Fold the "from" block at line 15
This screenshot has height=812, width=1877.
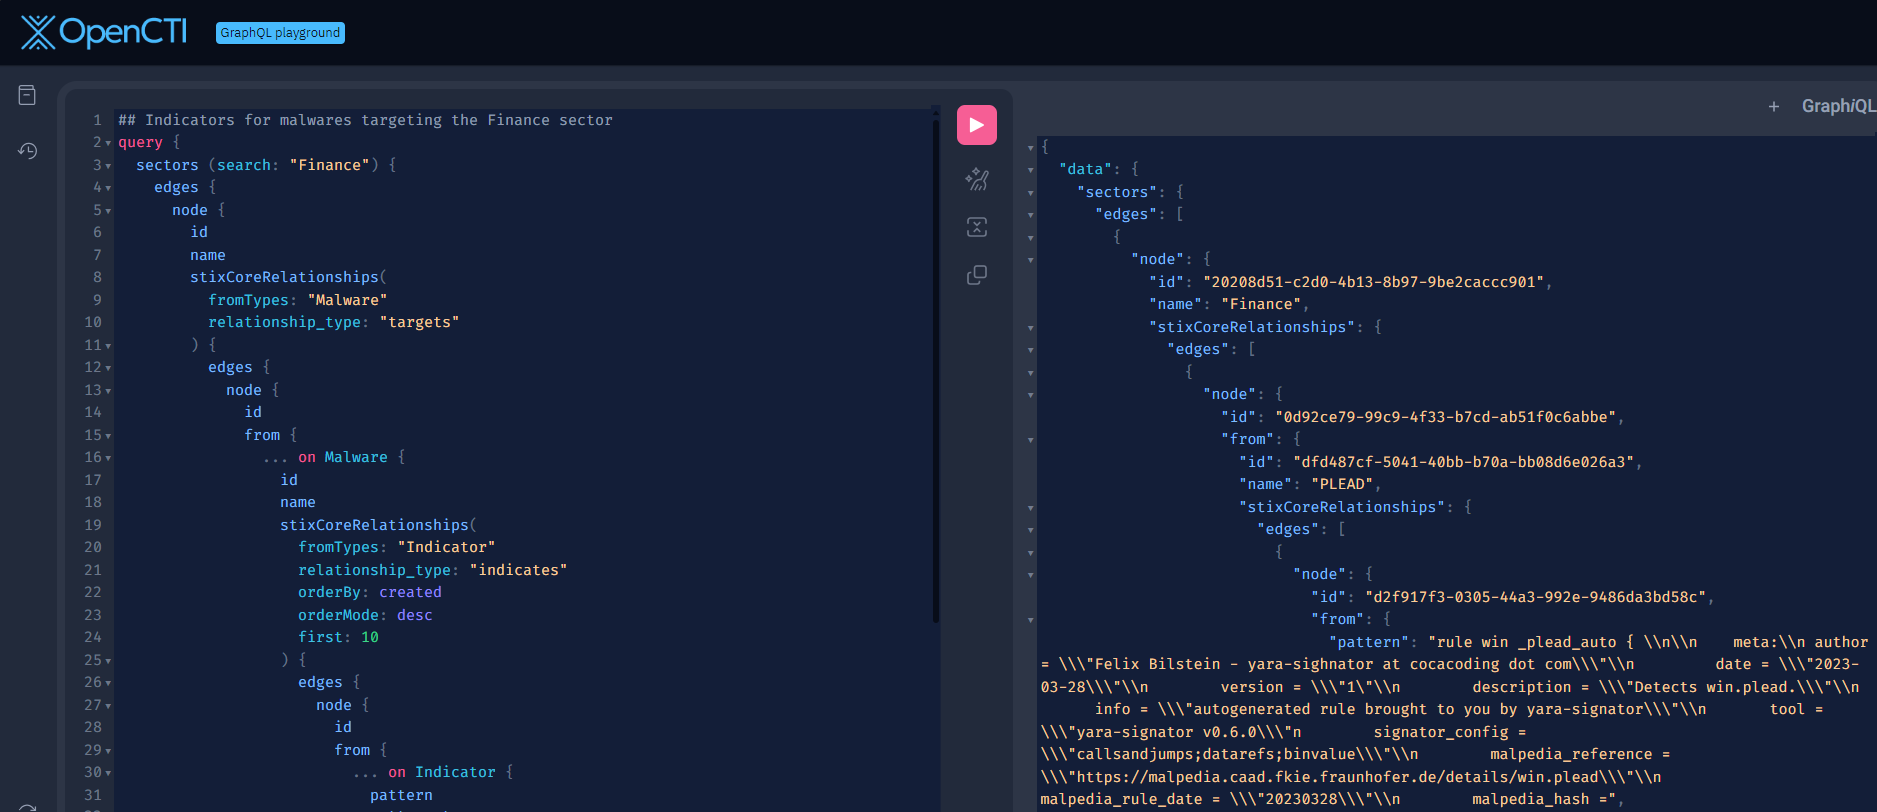pyautogui.click(x=108, y=436)
